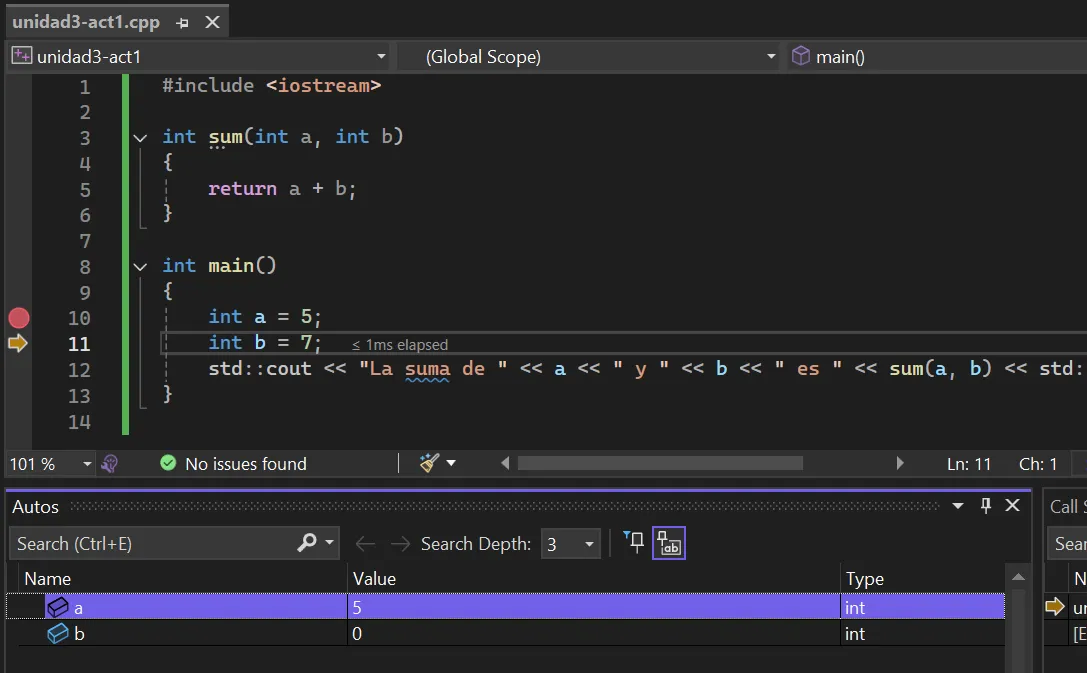The width and height of the screenshot is (1087, 673).
Task: Toggle the pinned-items filter in Autos toolbar
Action: pos(634,543)
